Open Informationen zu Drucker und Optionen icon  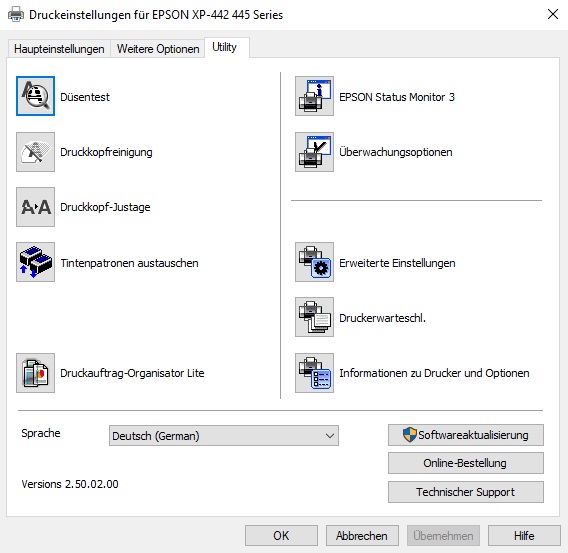click(x=314, y=373)
